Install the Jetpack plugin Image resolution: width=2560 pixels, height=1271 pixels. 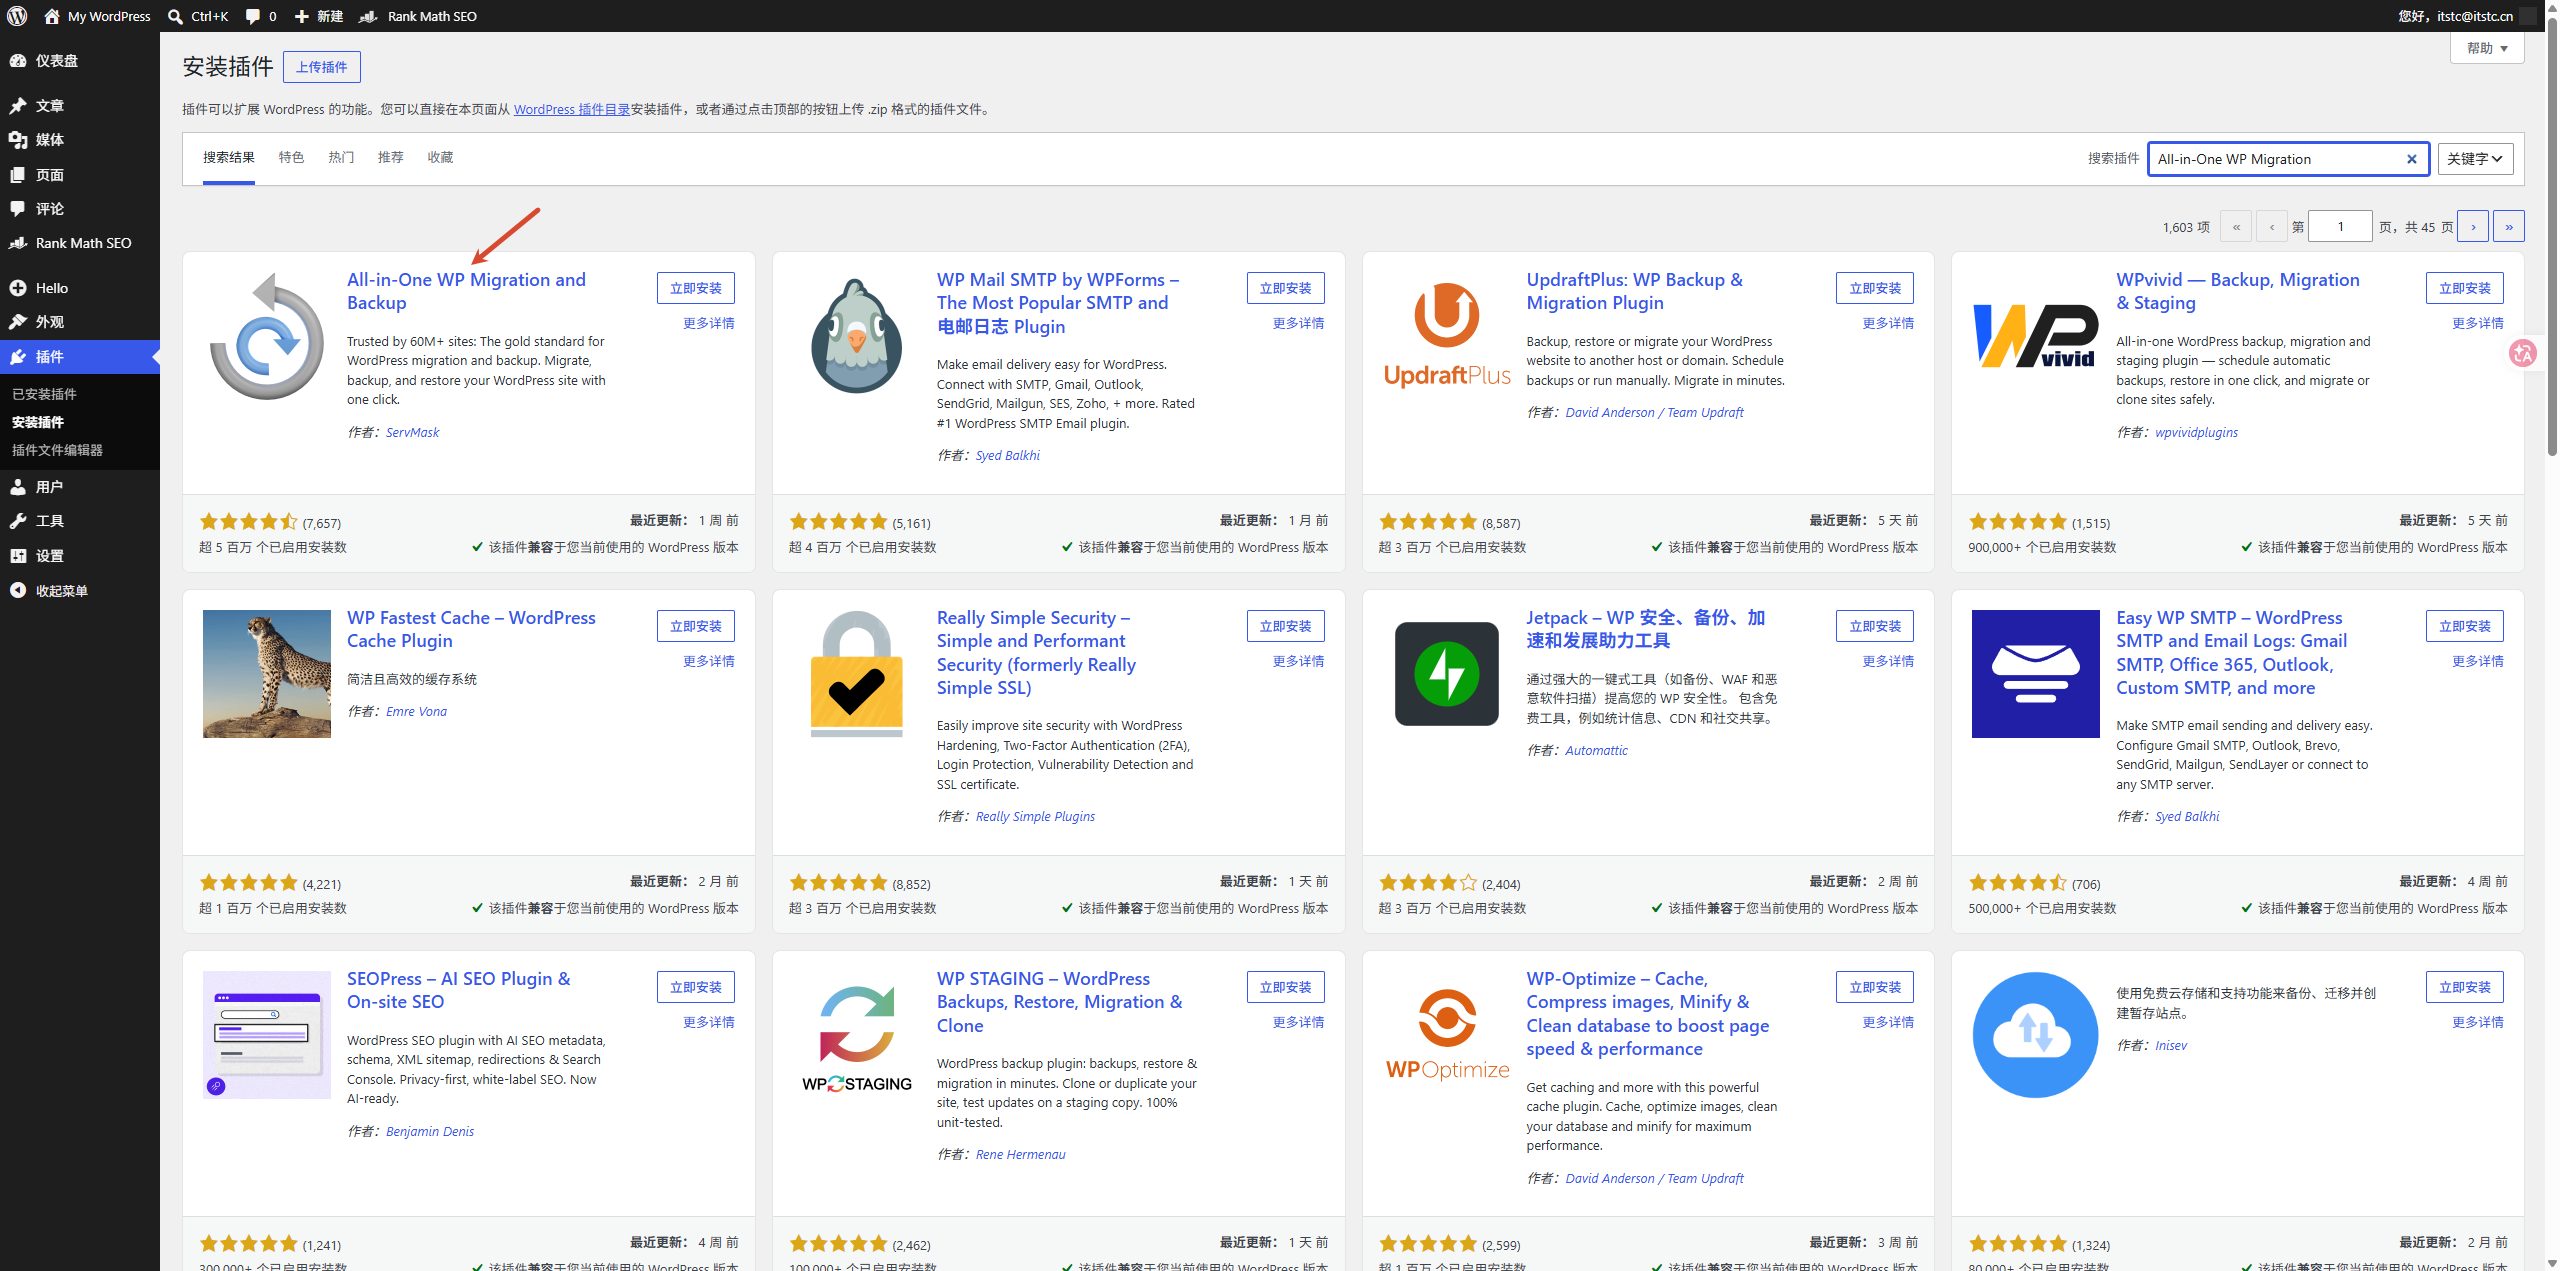click(x=1875, y=626)
